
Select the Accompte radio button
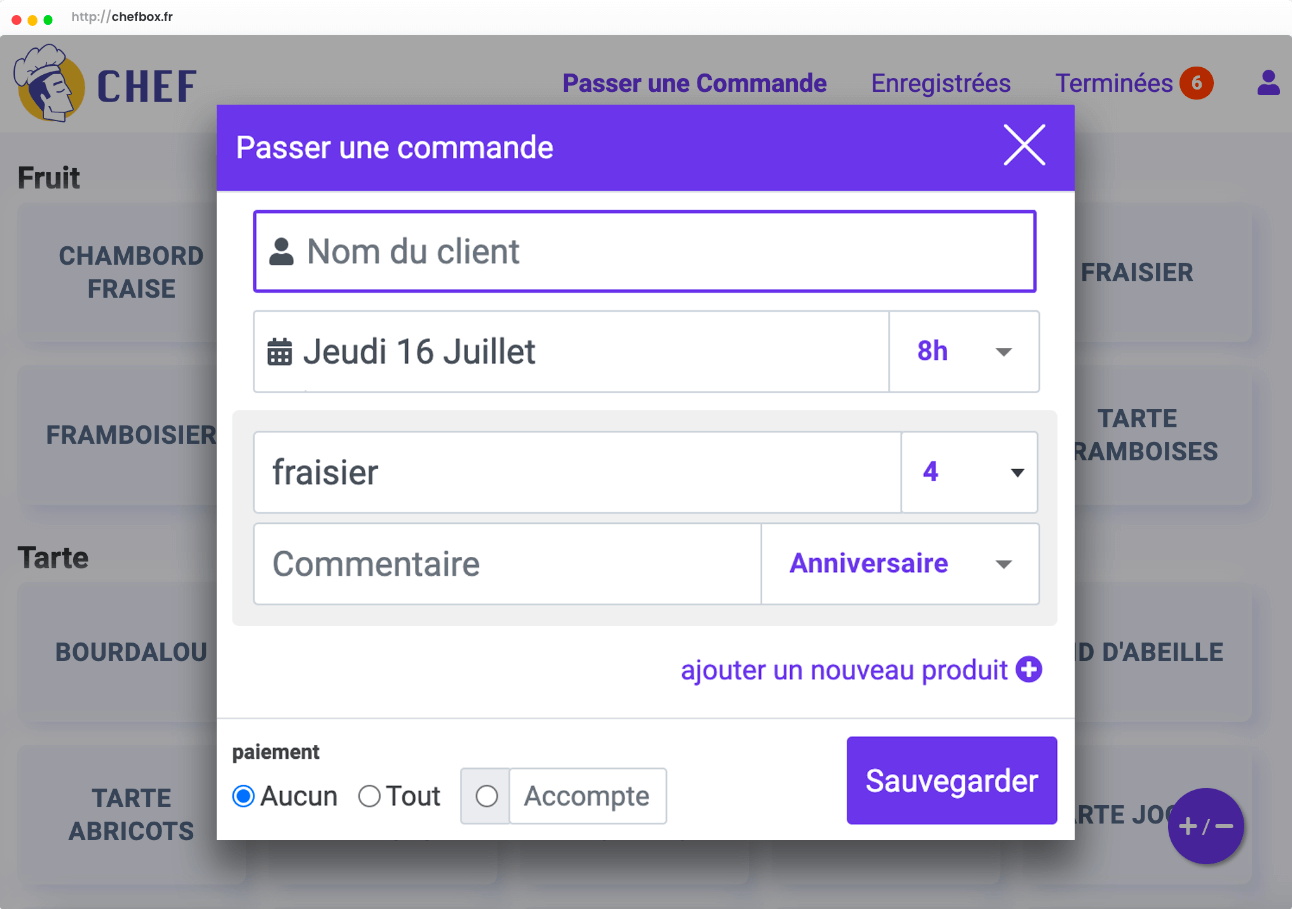pyautogui.click(x=487, y=796)
